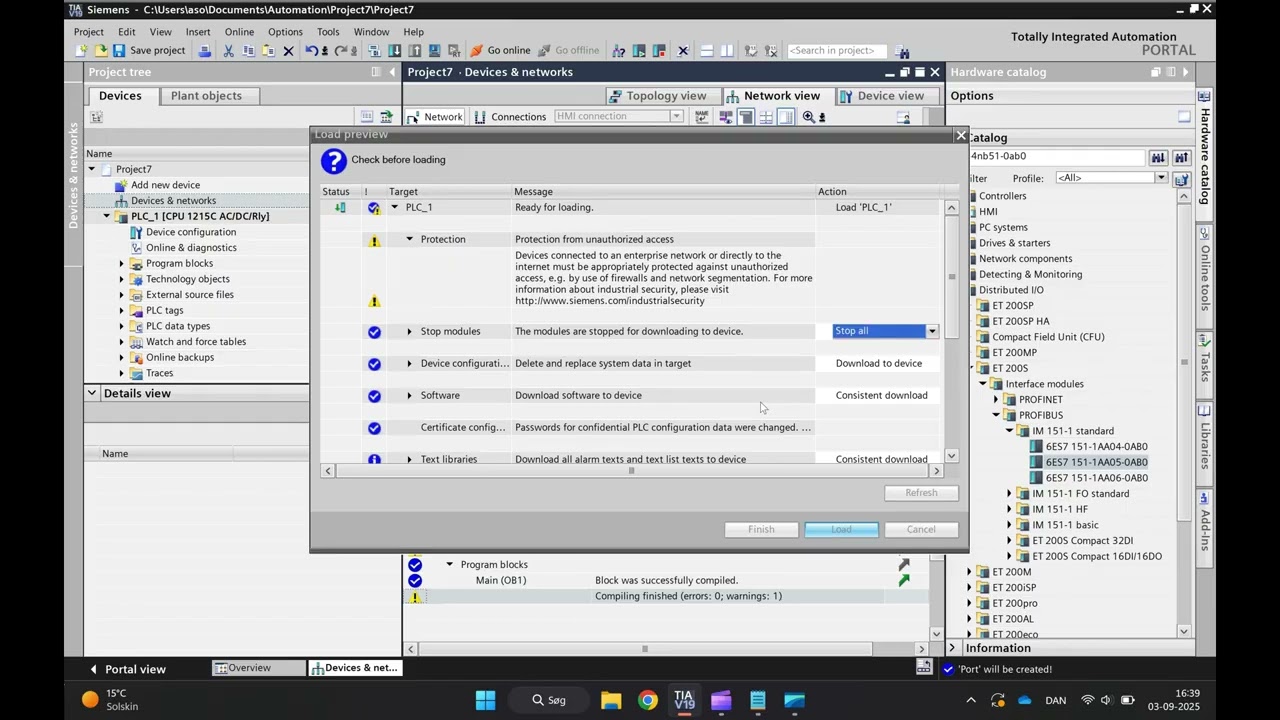Click the Load preview vertical scrollbar down arrow
1280x720 pixels.
951,456
